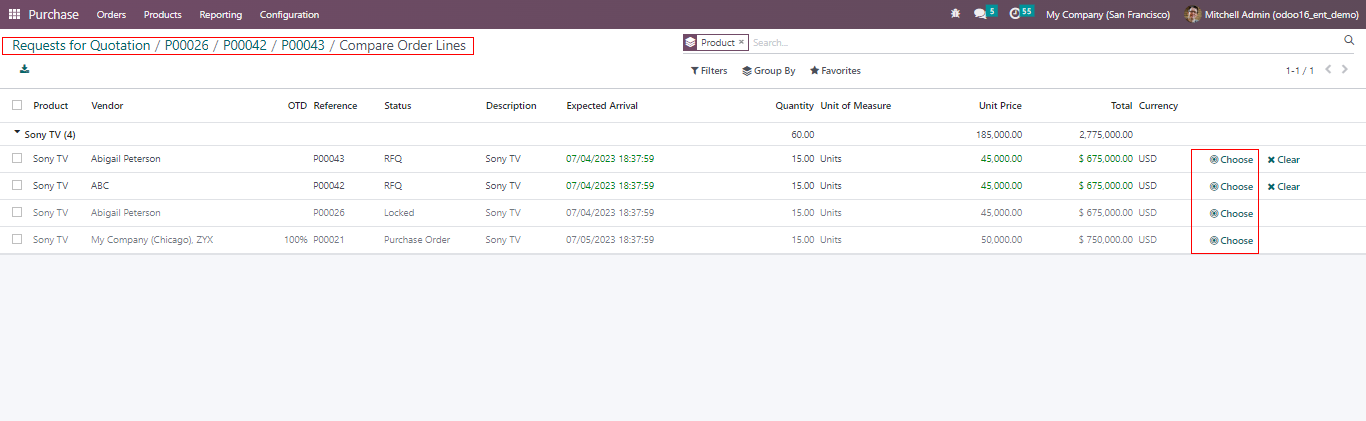1366x421 pixels.
Task: Click vendor My Company (Chicago), ZYX
Action: click(152, 240)
